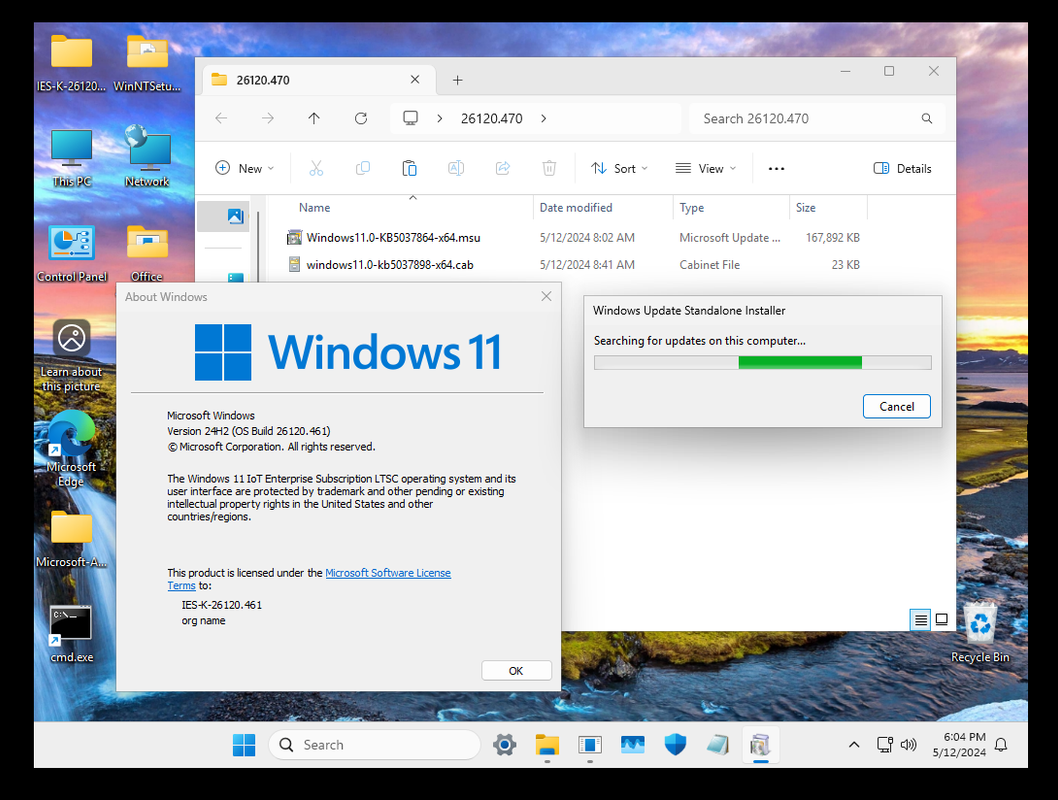The image size is (1058, 800).
Task: Select the 26120.470 Explorer tab
Action: [317, 80]
